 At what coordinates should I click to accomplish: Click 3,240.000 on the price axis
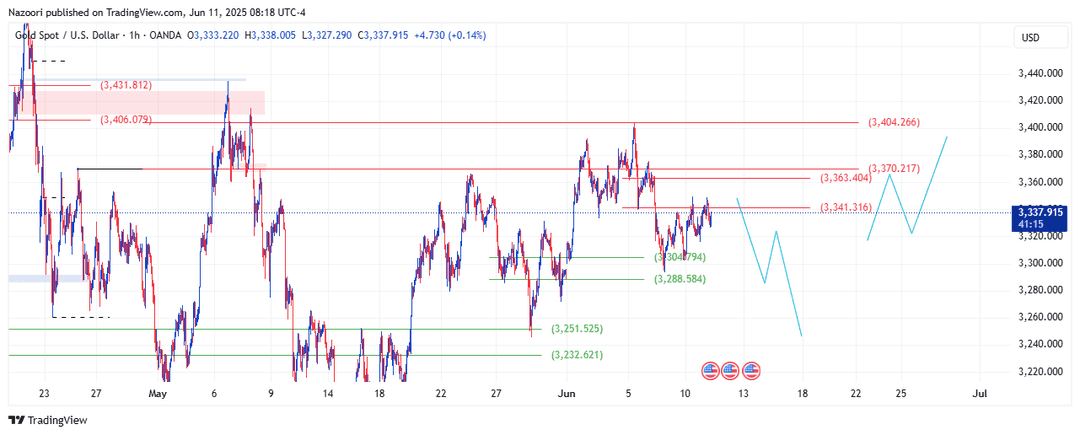pos(1040,344)
